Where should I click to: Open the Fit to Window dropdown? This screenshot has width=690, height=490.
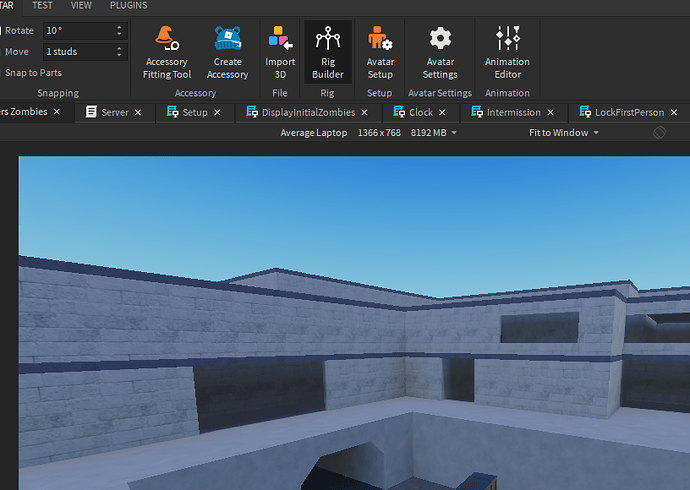click(x=564, y=133)
